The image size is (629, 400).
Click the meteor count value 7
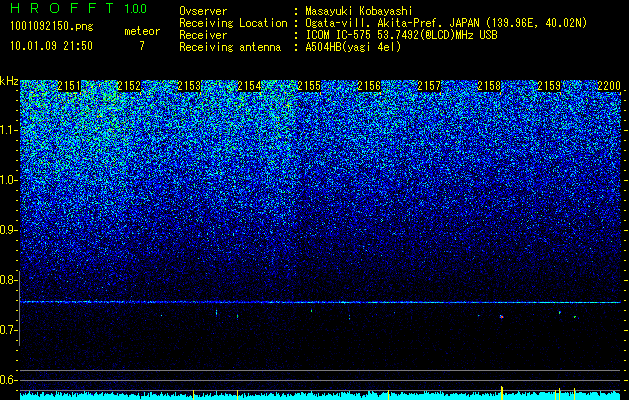coord(142,46)
